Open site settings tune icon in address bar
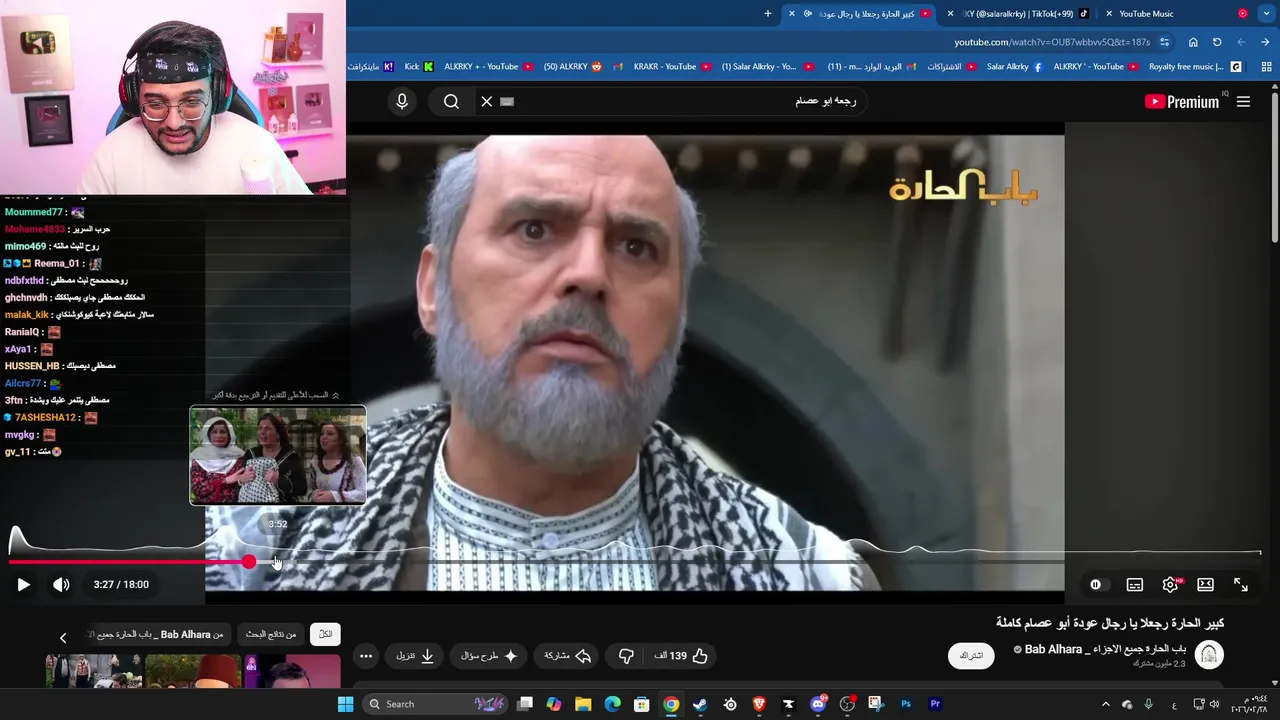Screen dimensions: 1280x720 point(1165,42)
